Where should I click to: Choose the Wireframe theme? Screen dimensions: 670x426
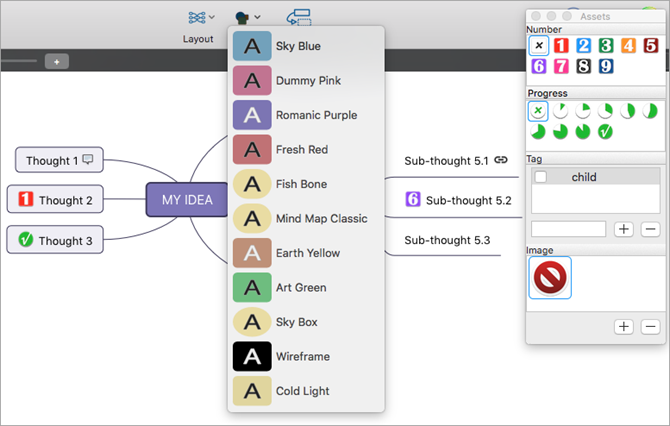306,356
